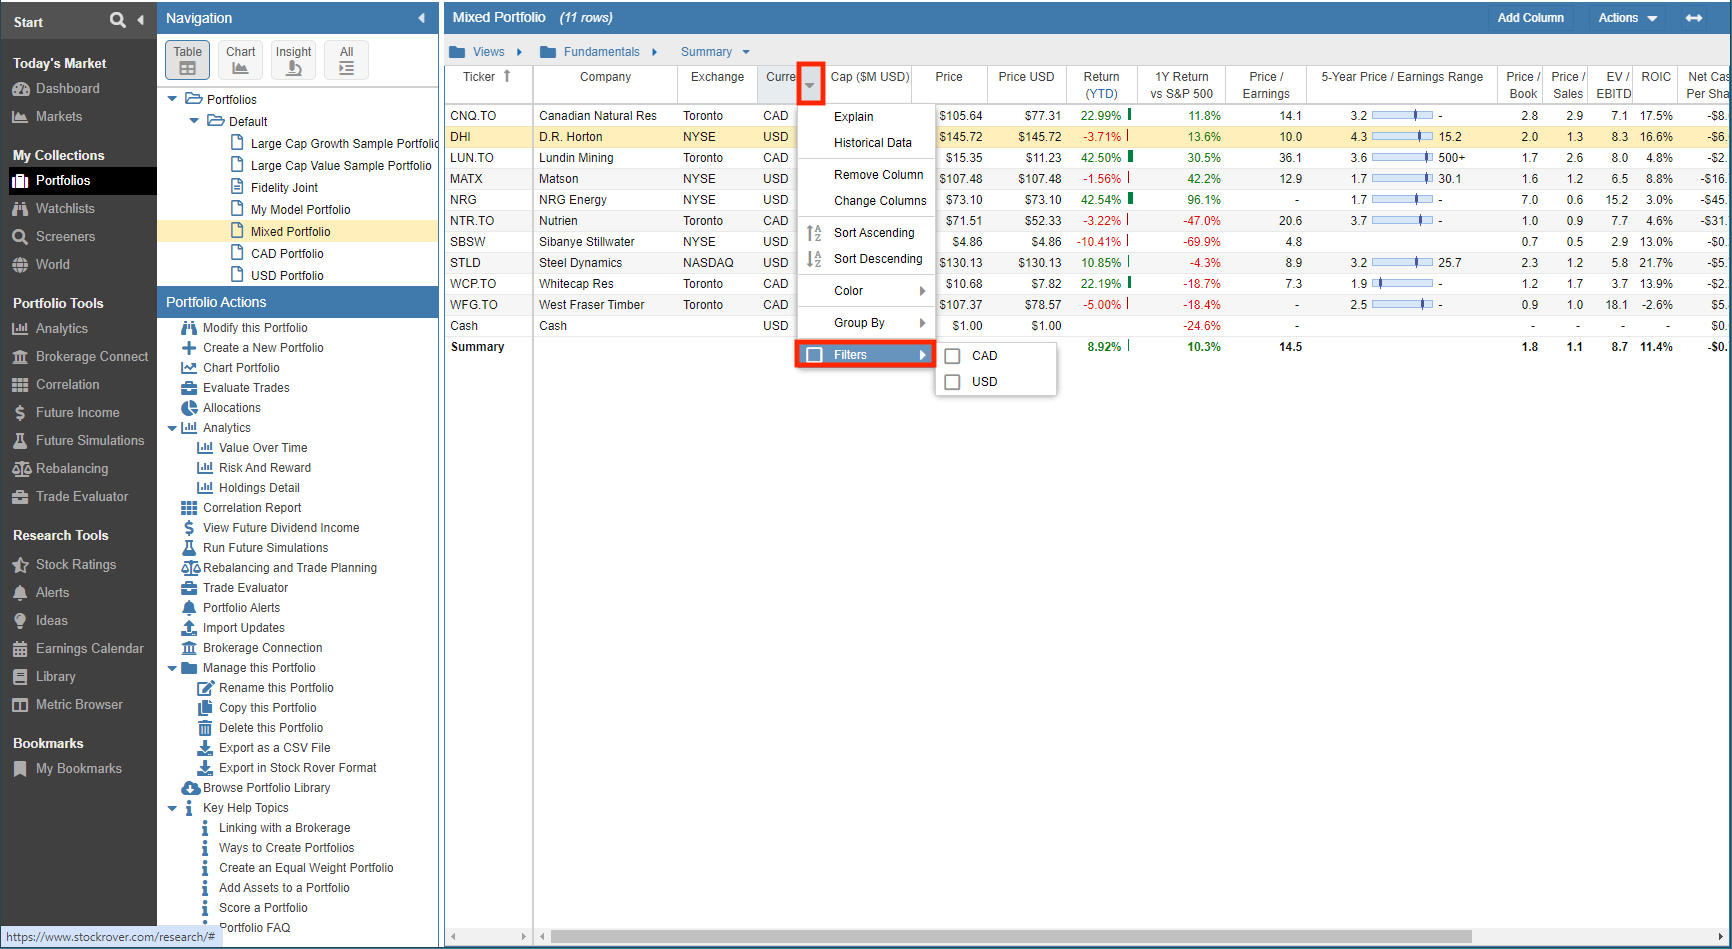Click 5-Year P/E range bar for WCP.TO
Viewport: 1732px width, 949px height.
[1402, 284]
